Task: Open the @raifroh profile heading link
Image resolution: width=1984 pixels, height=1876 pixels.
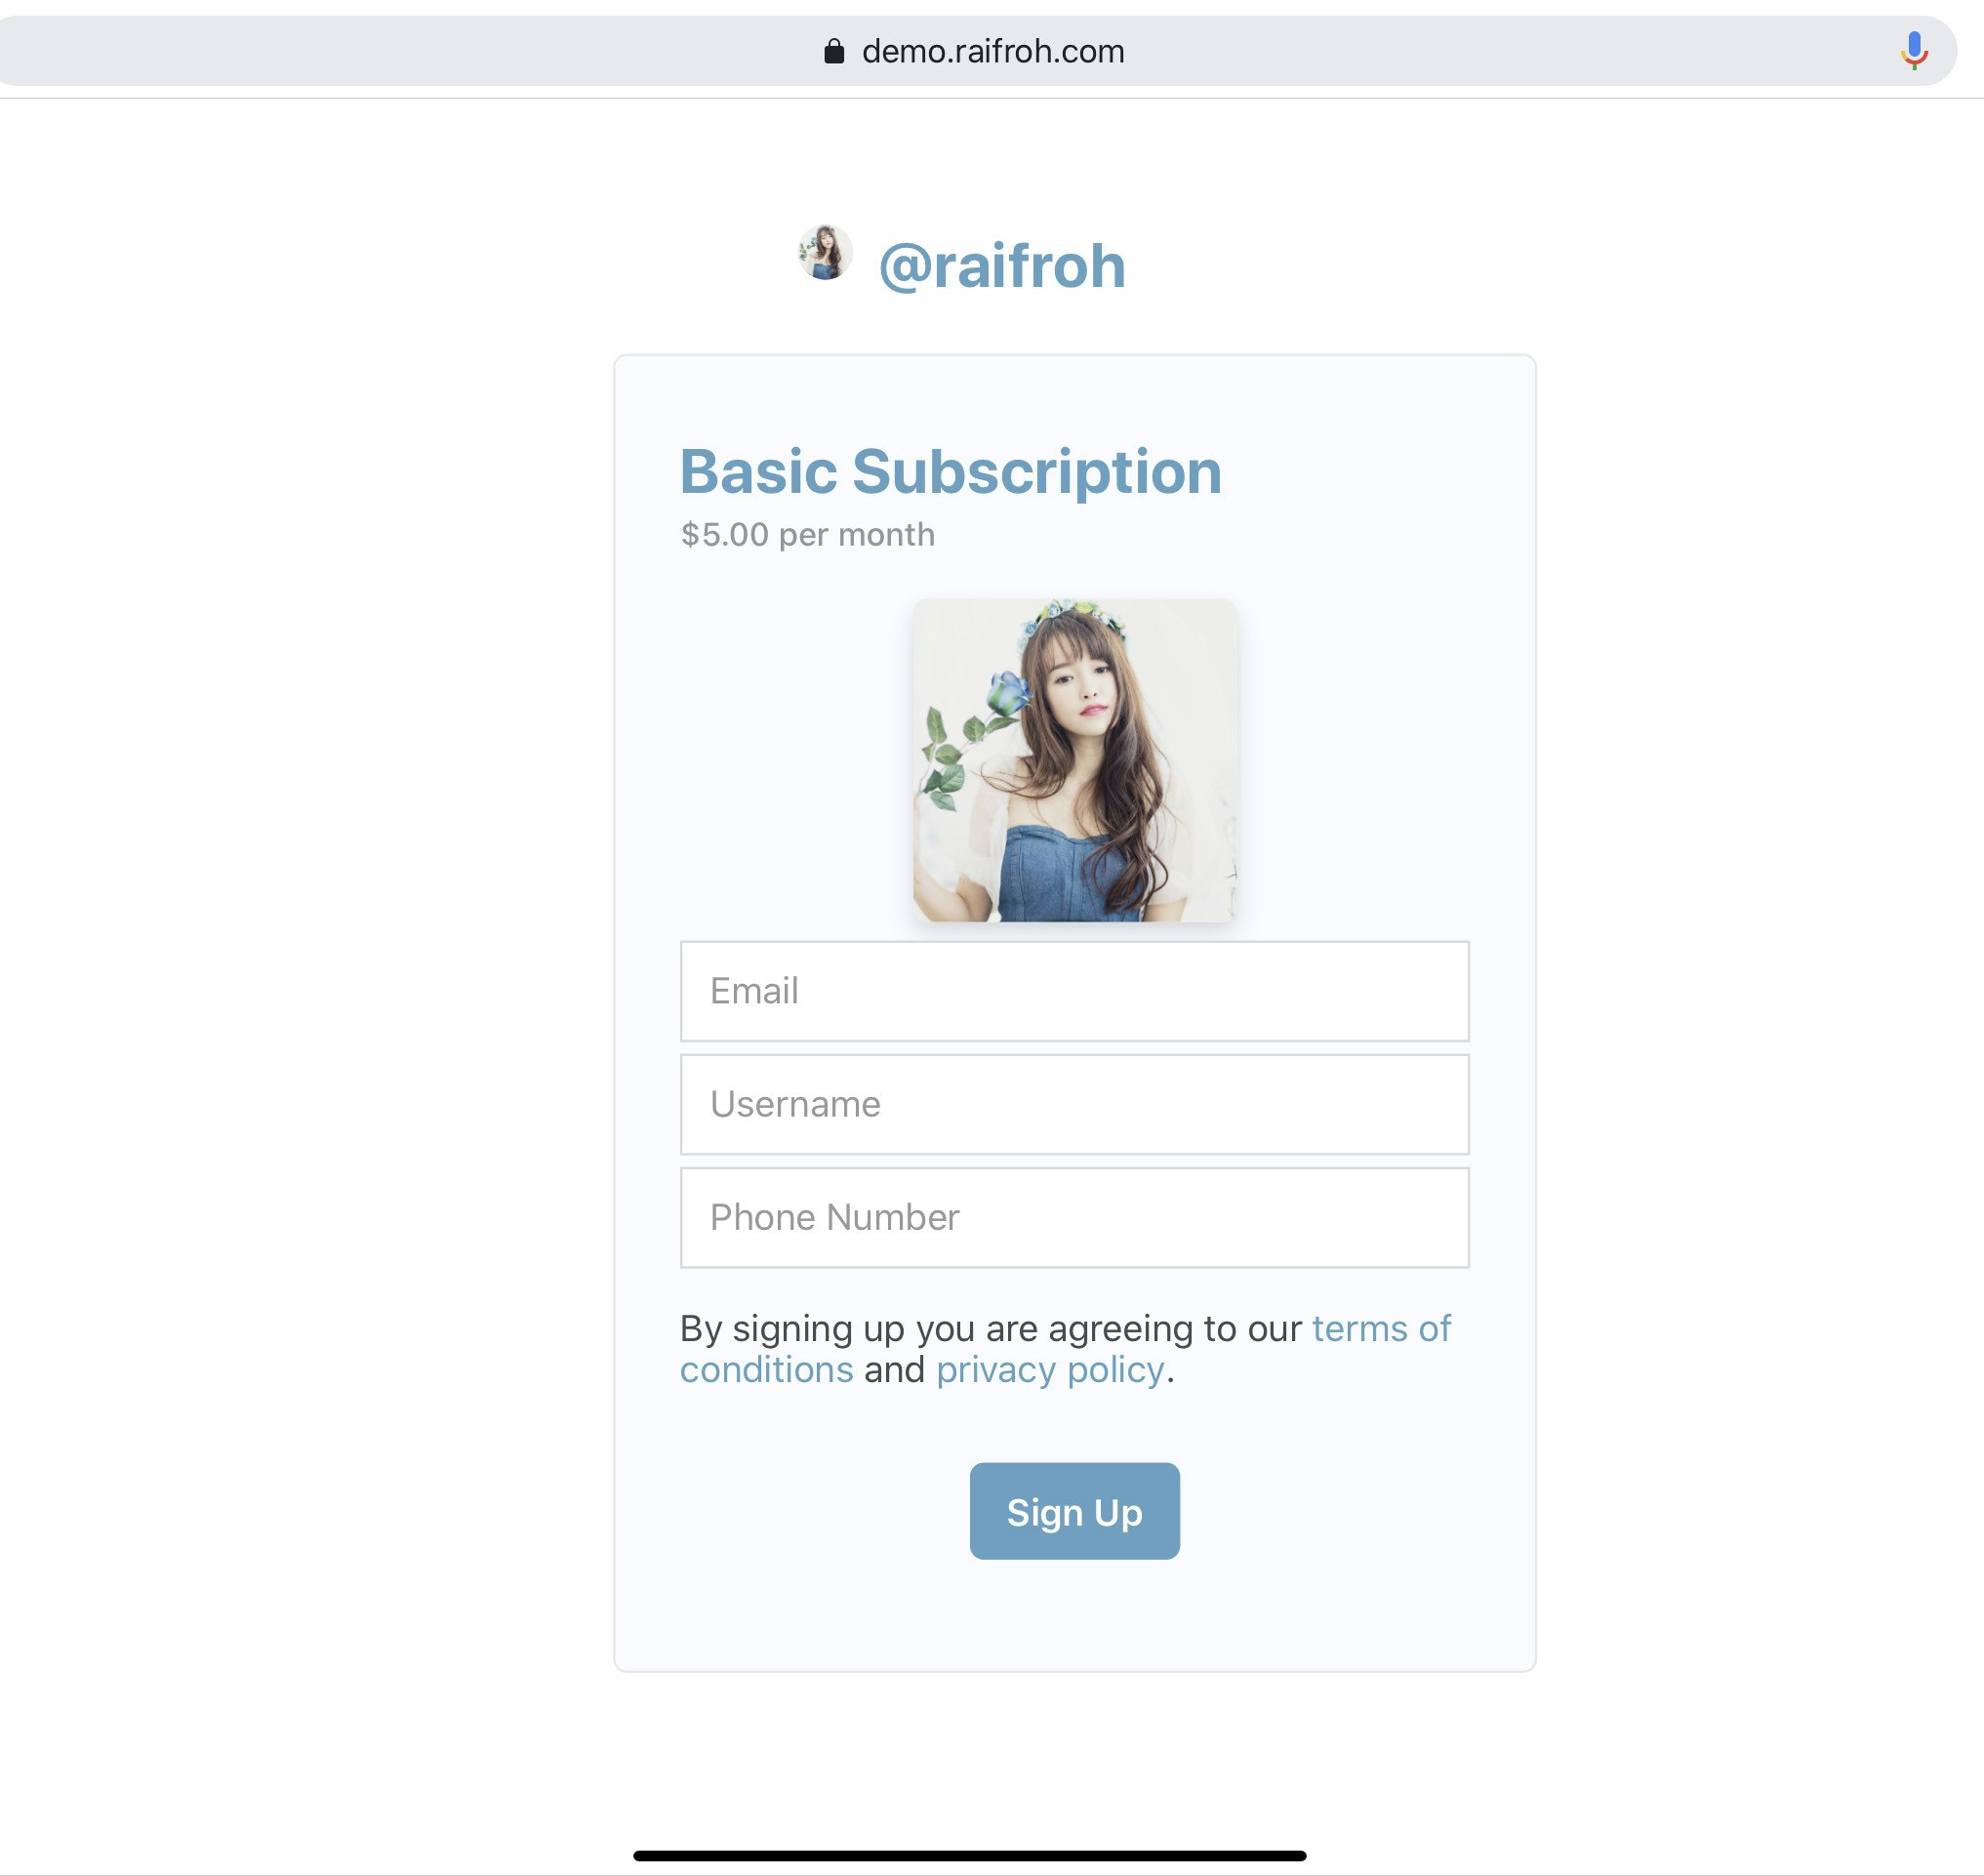Action: (x=1002, y=266)
